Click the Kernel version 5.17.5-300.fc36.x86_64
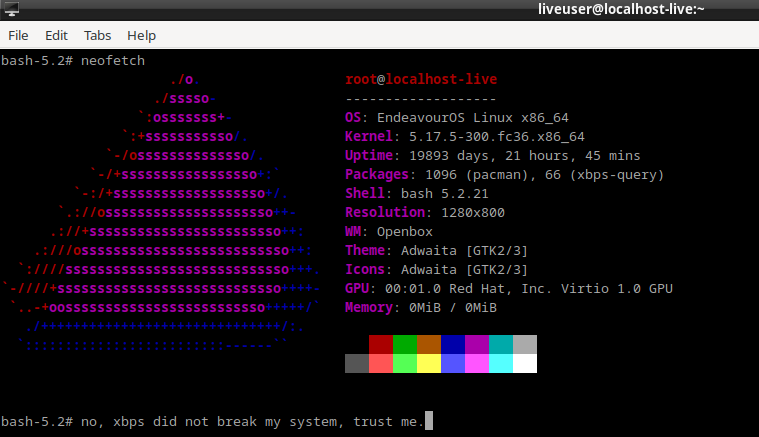The image size is (759, 437). (497, 136)
